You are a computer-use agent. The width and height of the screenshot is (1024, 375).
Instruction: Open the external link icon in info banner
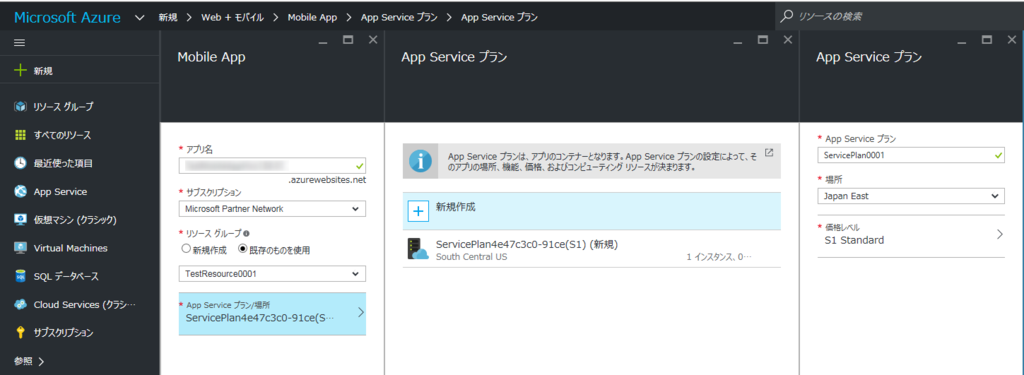coord(769,153)
